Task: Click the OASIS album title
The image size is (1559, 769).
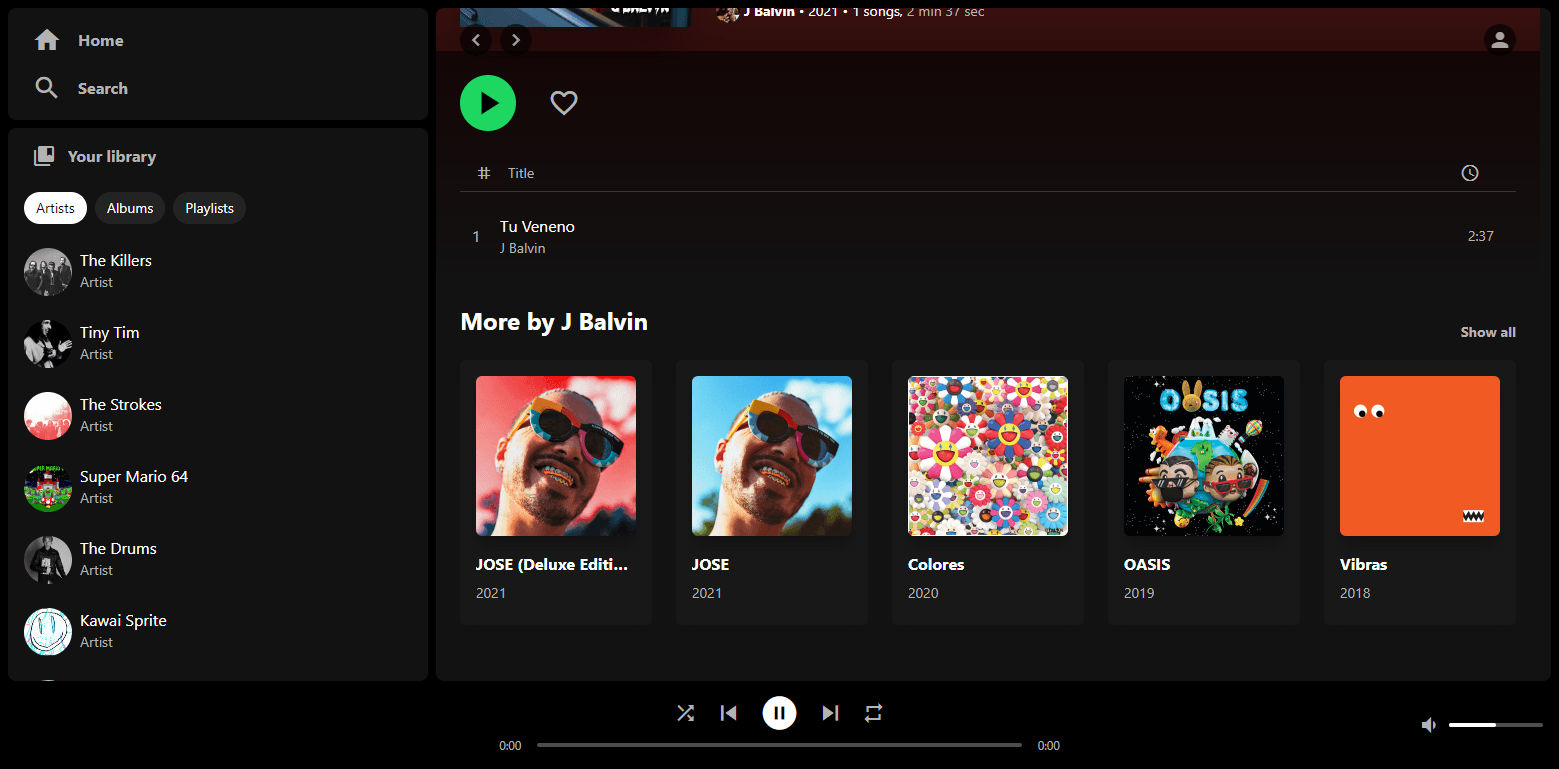Action: (x=1147, y=564)
